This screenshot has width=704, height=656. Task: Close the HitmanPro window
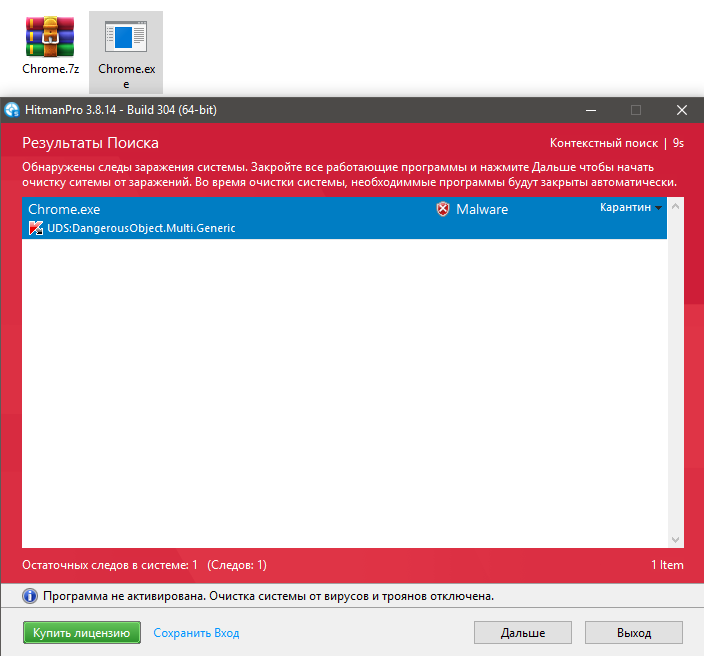pos(682,110)
